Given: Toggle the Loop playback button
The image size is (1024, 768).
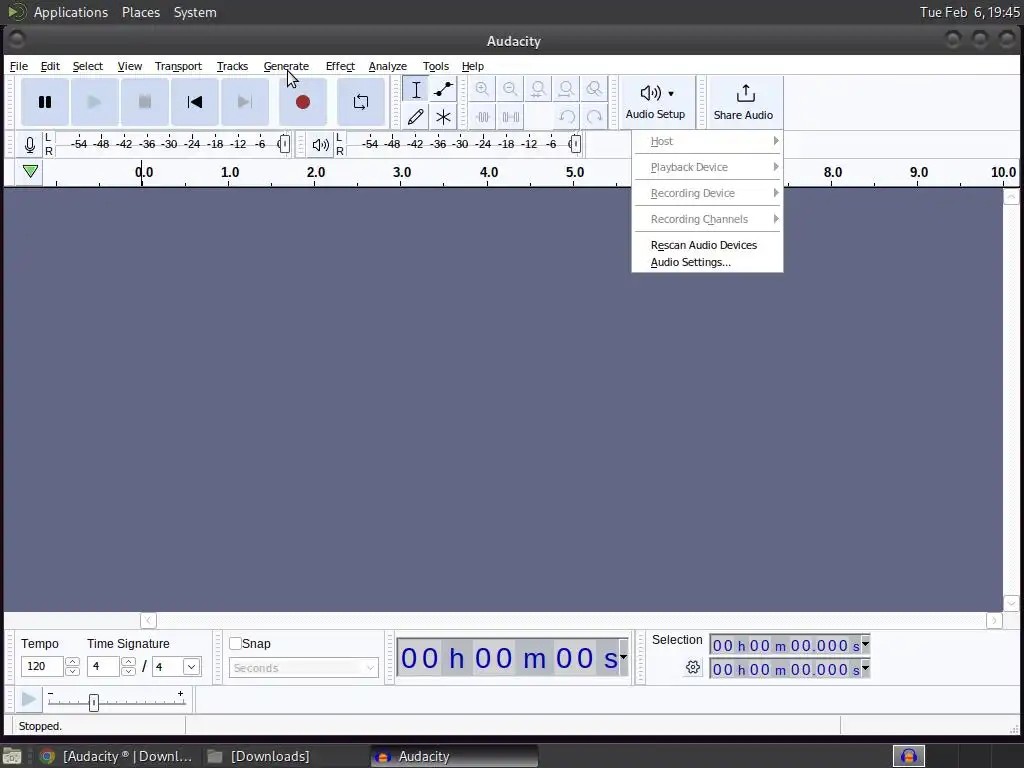Looking at the screenshot, I should pos(360,102).
